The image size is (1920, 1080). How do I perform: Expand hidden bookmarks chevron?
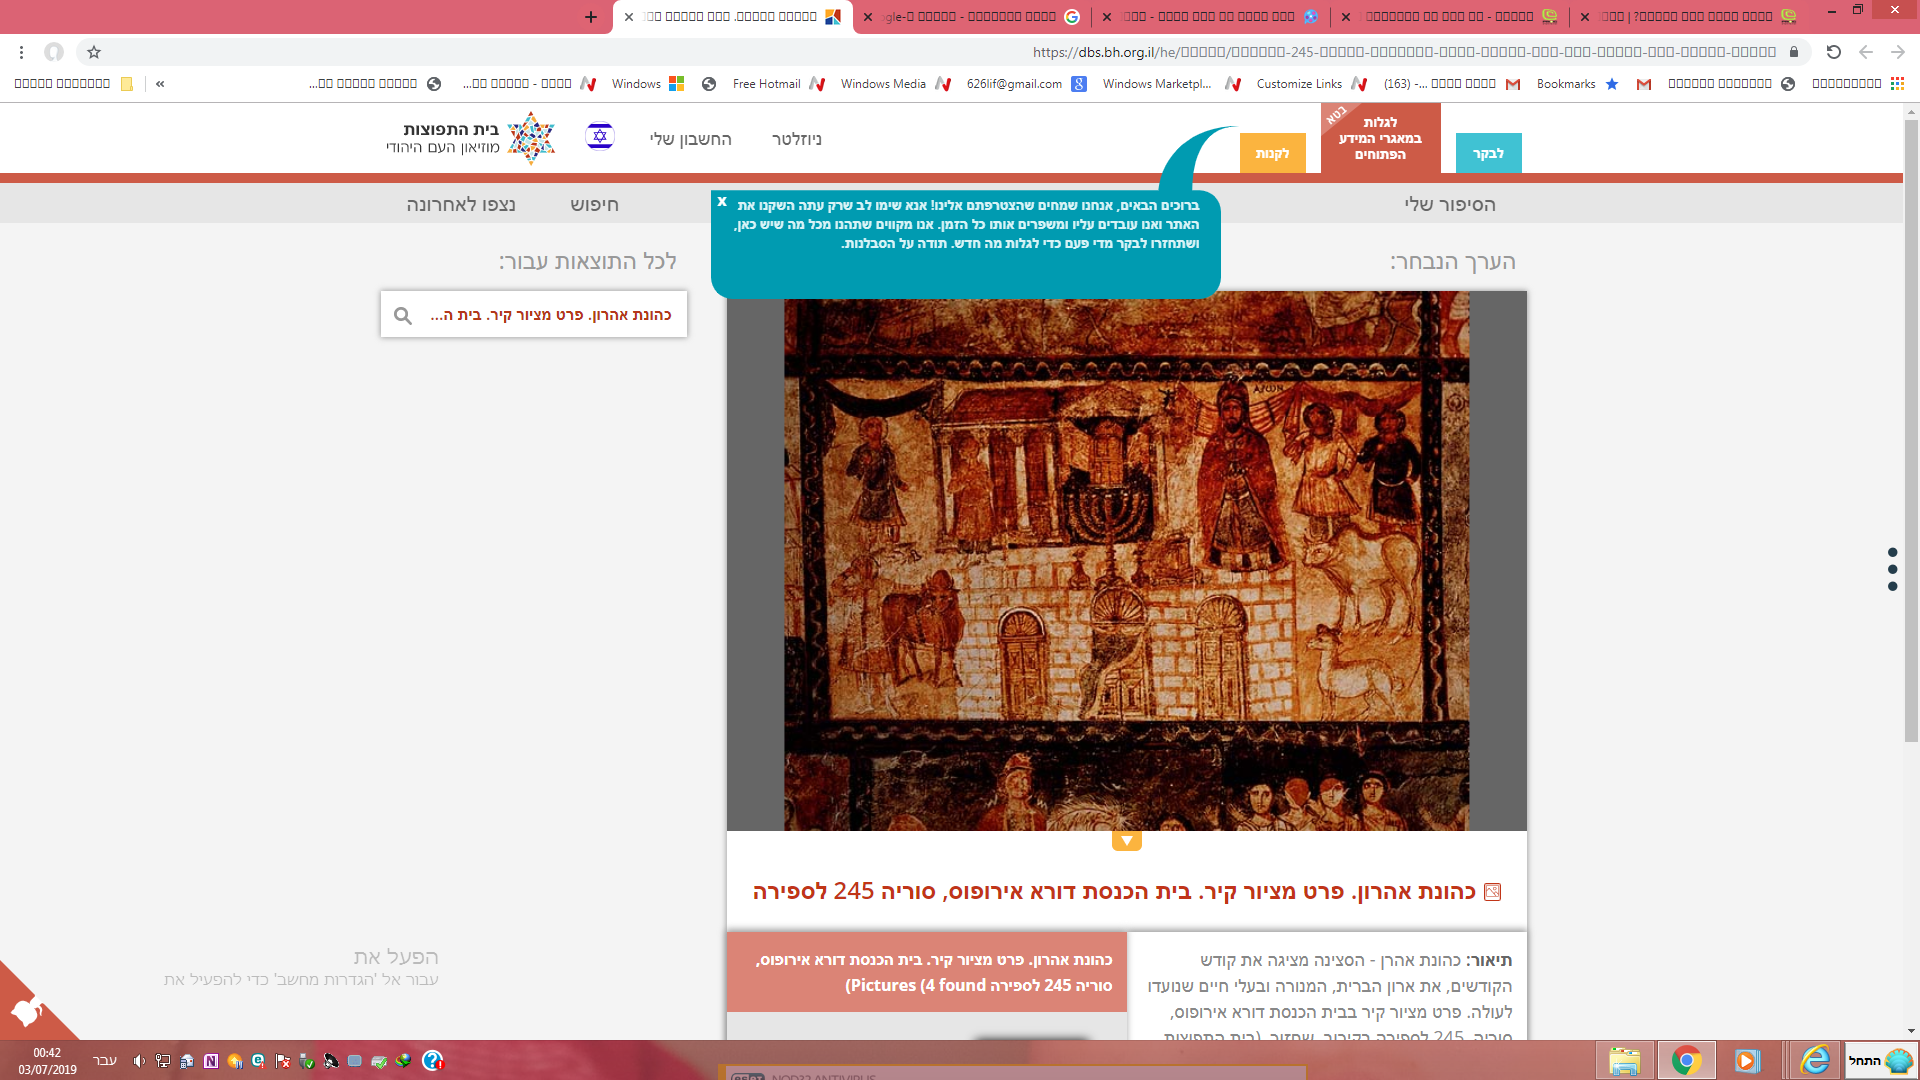click(x=160, y=84)
